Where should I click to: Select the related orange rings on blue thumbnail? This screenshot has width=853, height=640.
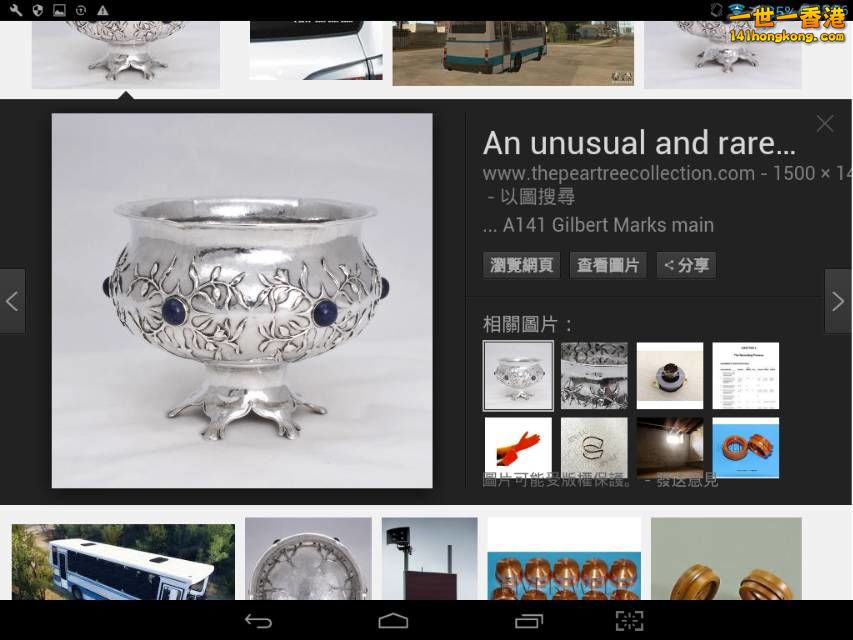745,448
